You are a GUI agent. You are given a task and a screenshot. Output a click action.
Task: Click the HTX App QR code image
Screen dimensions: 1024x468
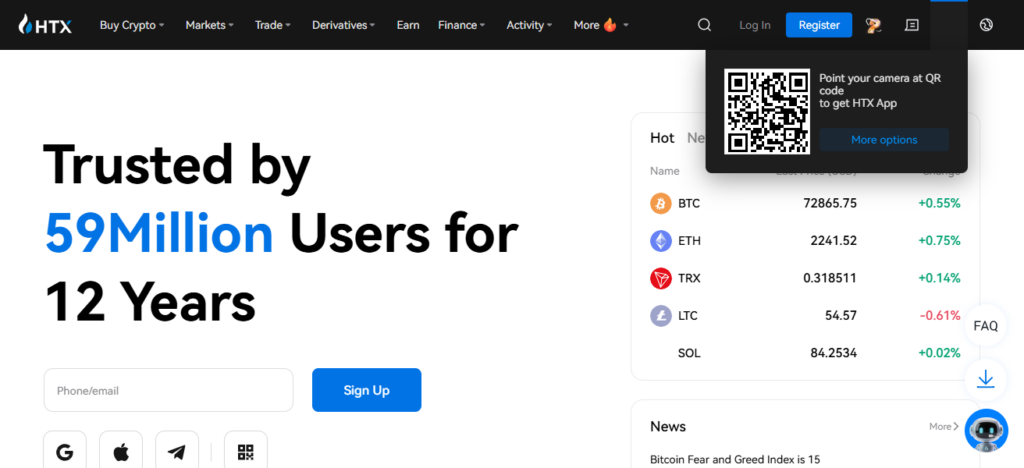(767, 112)
